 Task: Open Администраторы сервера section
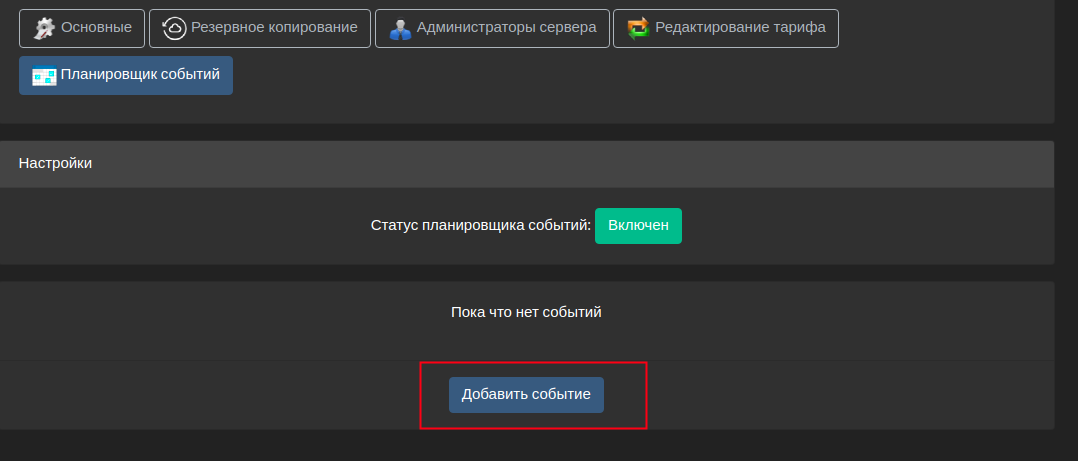(492, 28)
